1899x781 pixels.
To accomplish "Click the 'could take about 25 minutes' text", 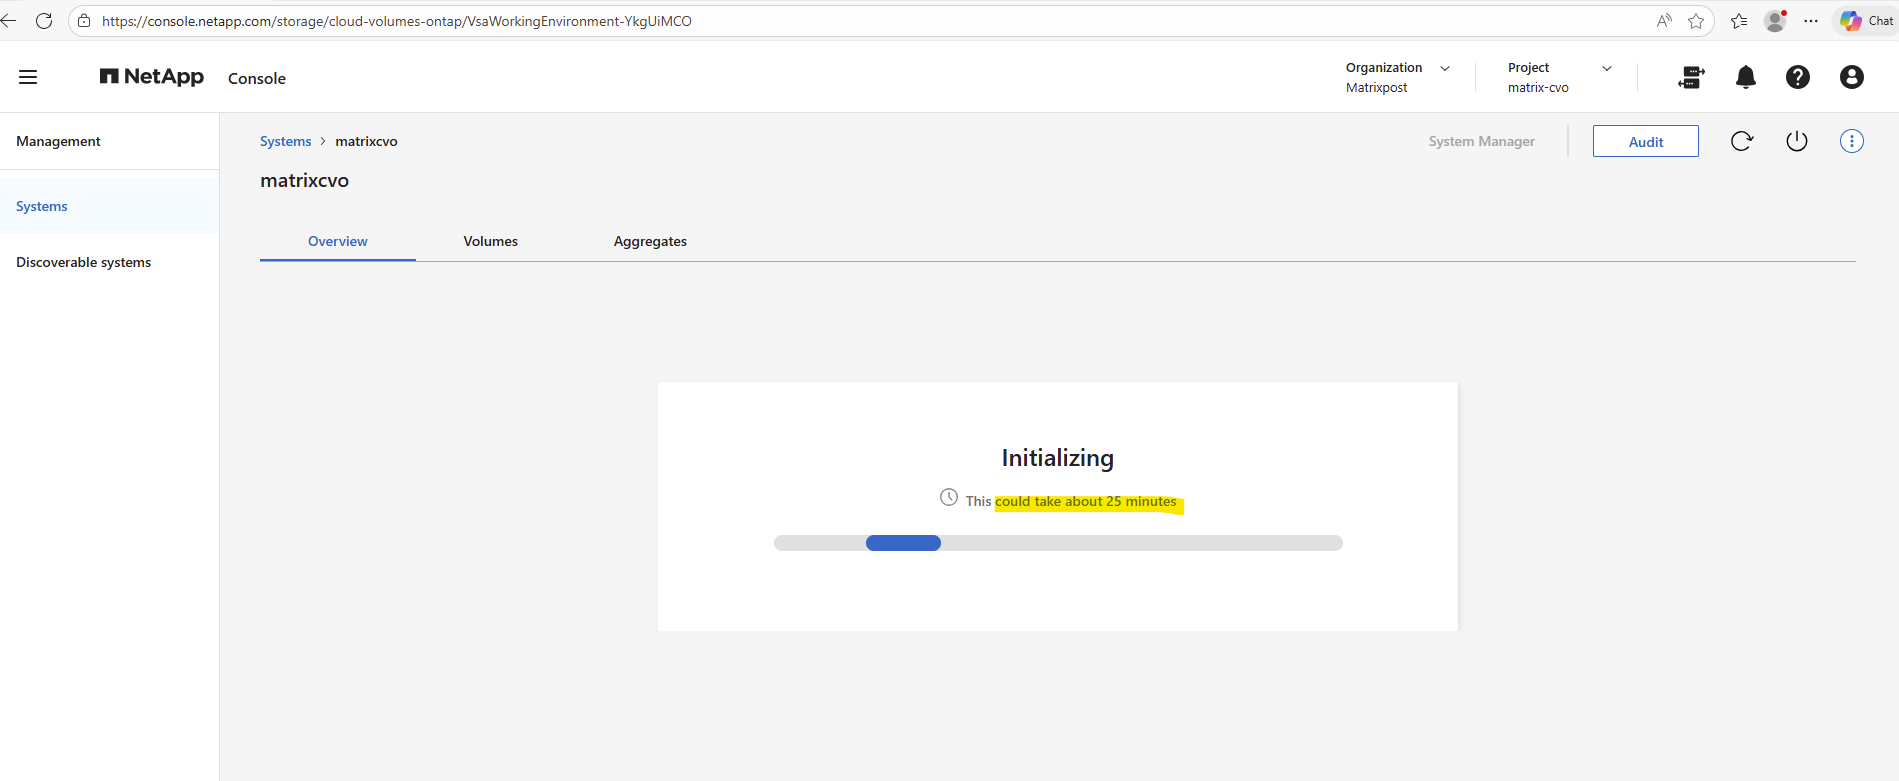I will click(1086, 502).
